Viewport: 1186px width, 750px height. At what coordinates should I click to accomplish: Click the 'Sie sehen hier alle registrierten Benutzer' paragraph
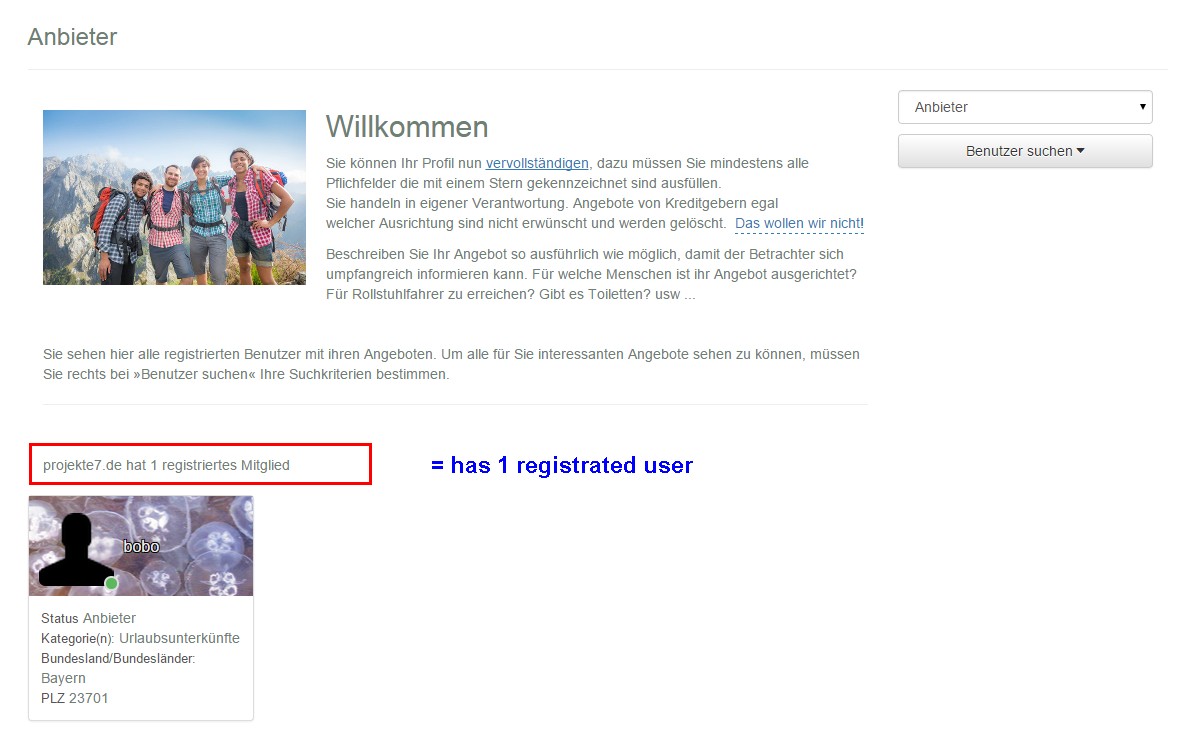pyautogui.click(x=452, y=364)
